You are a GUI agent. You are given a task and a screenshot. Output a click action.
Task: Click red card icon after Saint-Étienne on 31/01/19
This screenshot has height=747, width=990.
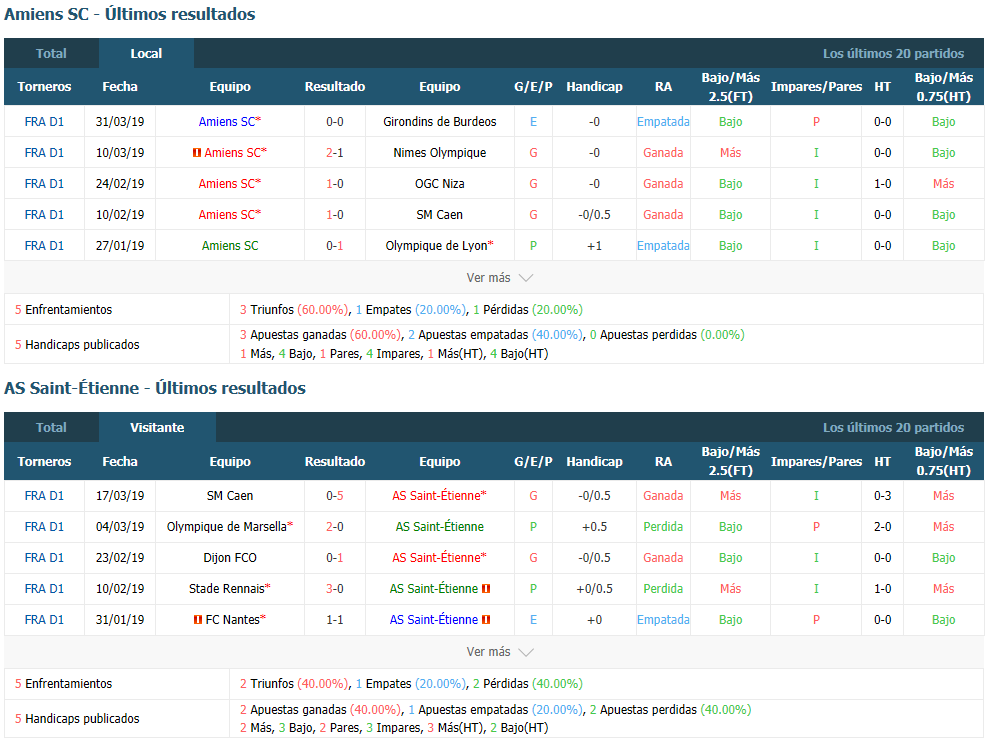(x=486, y=620)
